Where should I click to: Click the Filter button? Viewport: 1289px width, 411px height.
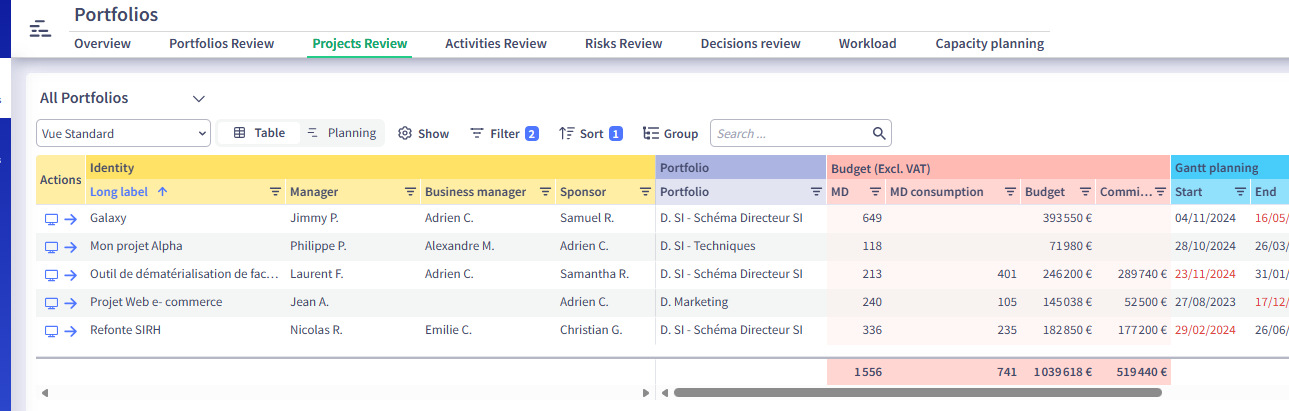click(x=504, y=133)
